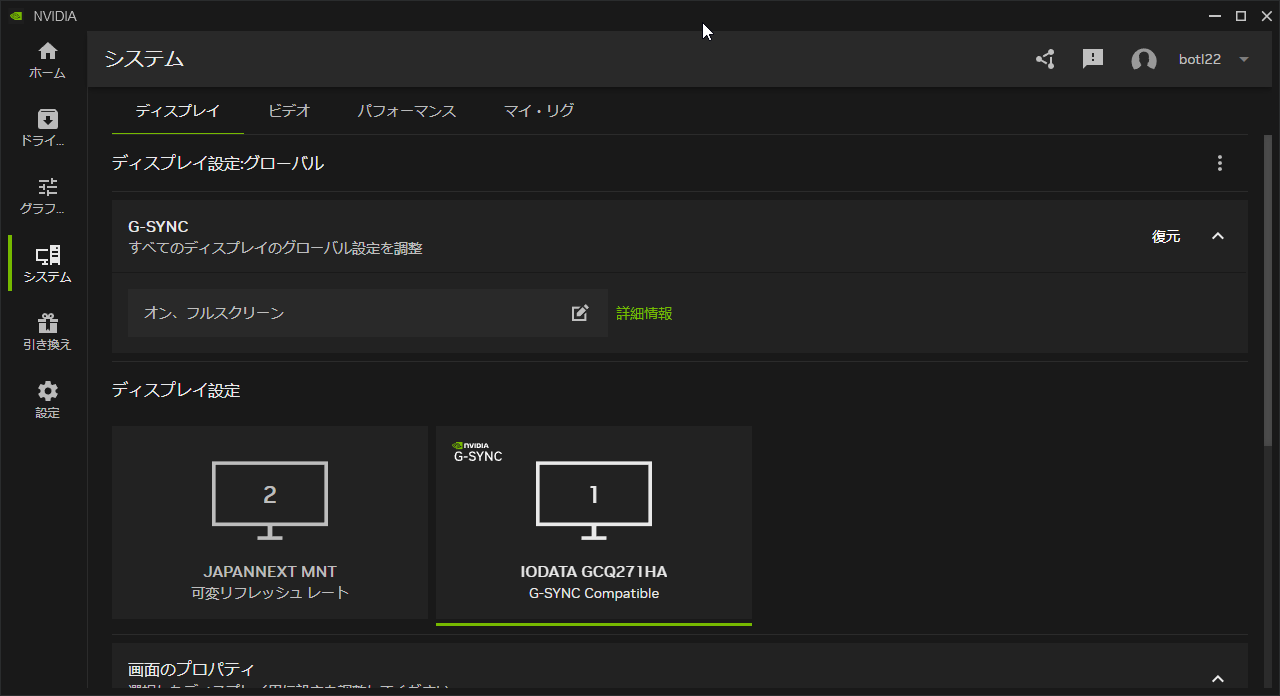Click the 復元 restore button
Viewport: 1280px width, 696px height.
point(1166,236)
